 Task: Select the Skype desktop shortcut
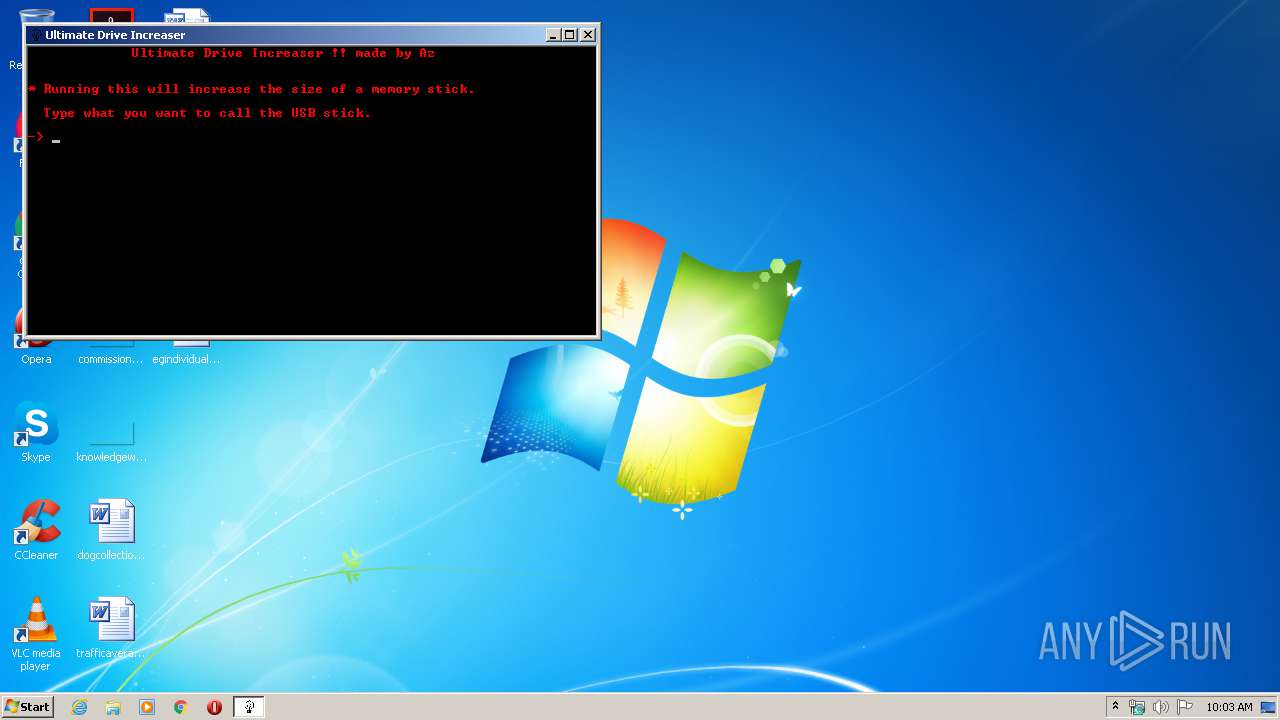36,432
